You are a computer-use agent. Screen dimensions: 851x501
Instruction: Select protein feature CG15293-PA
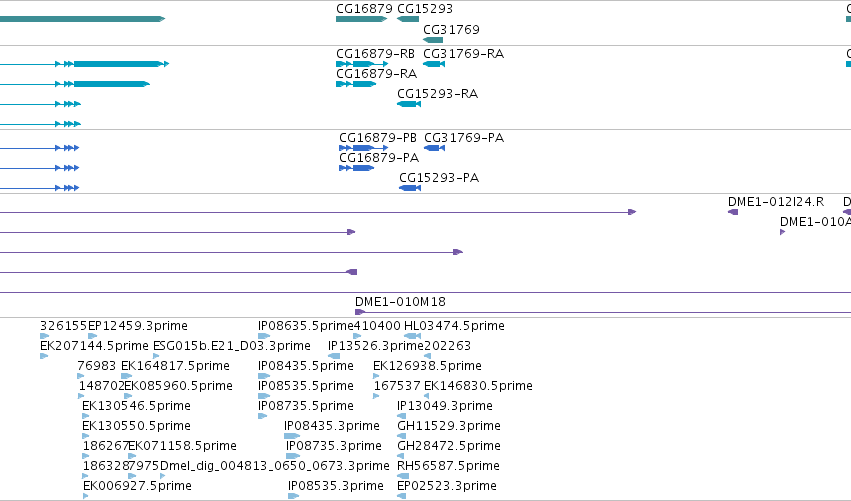point(439,178)
